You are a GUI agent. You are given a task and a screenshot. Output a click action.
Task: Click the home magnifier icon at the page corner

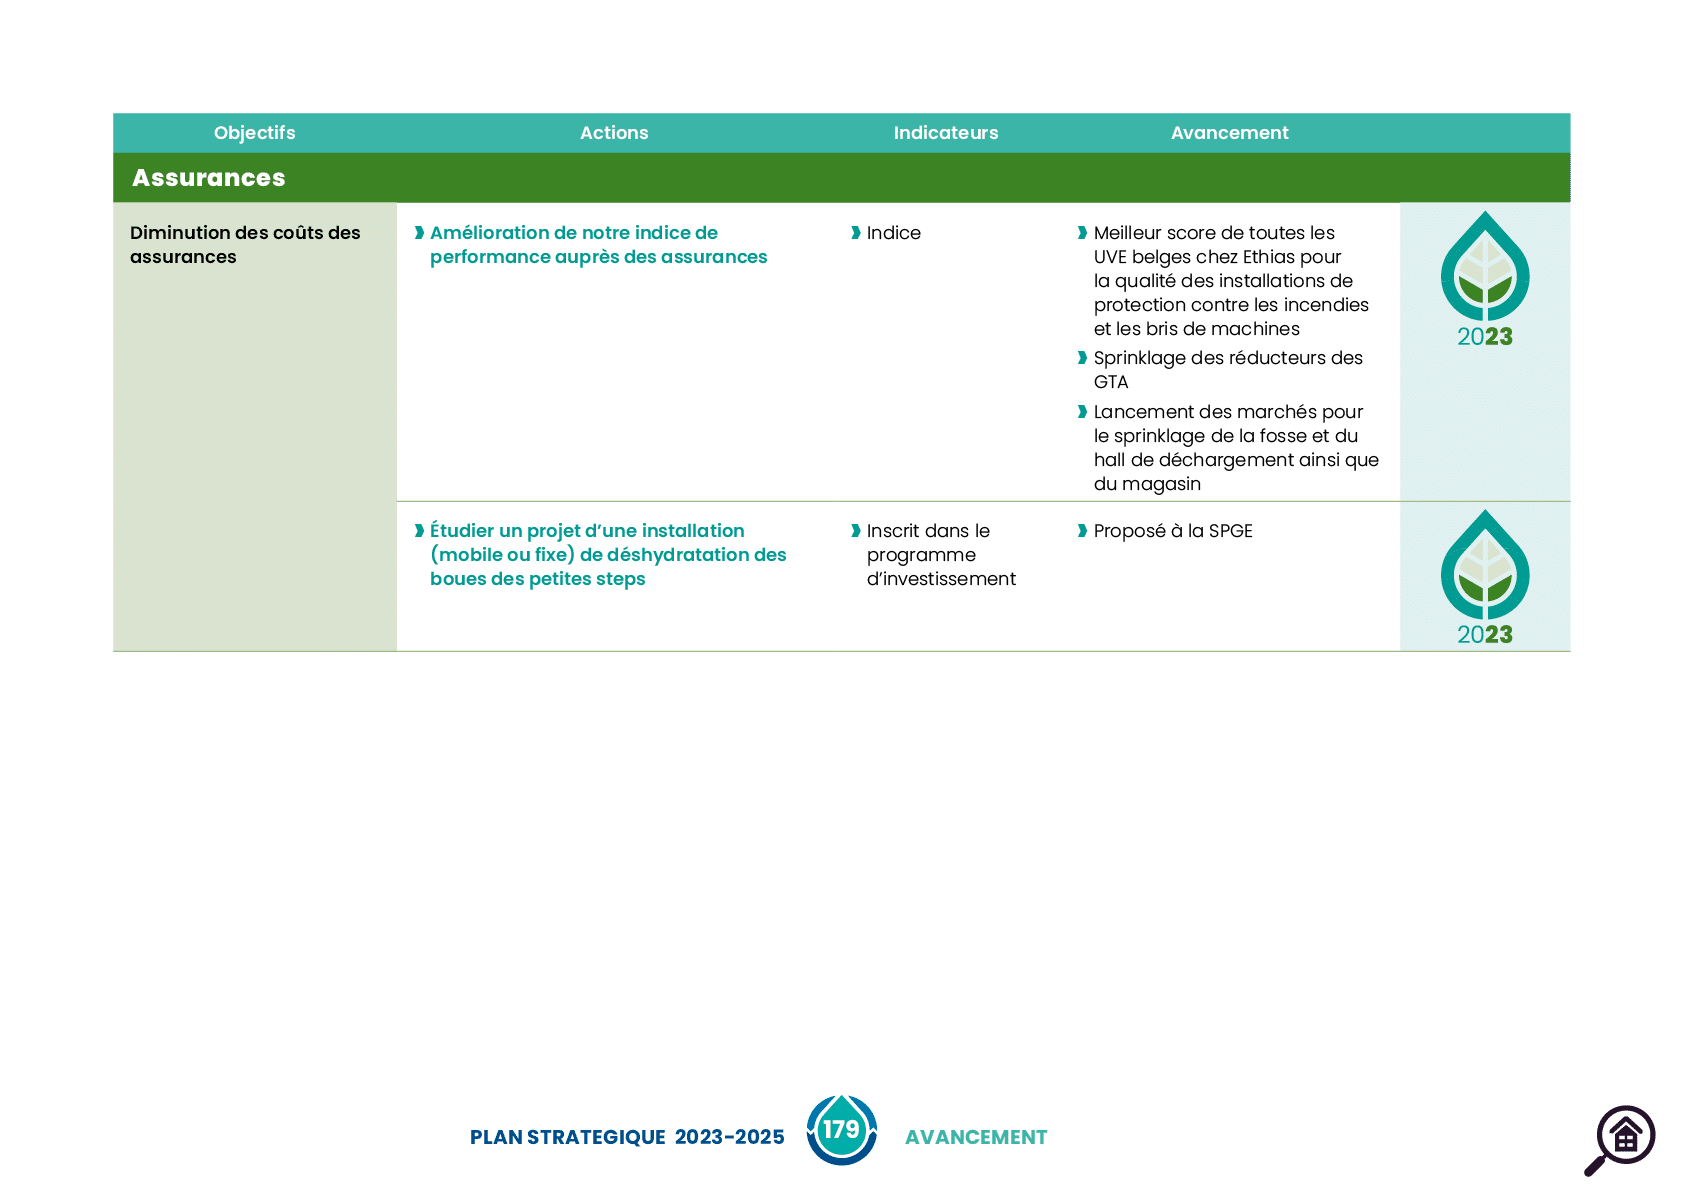pyautogui.click(x=1620, y=1140)
